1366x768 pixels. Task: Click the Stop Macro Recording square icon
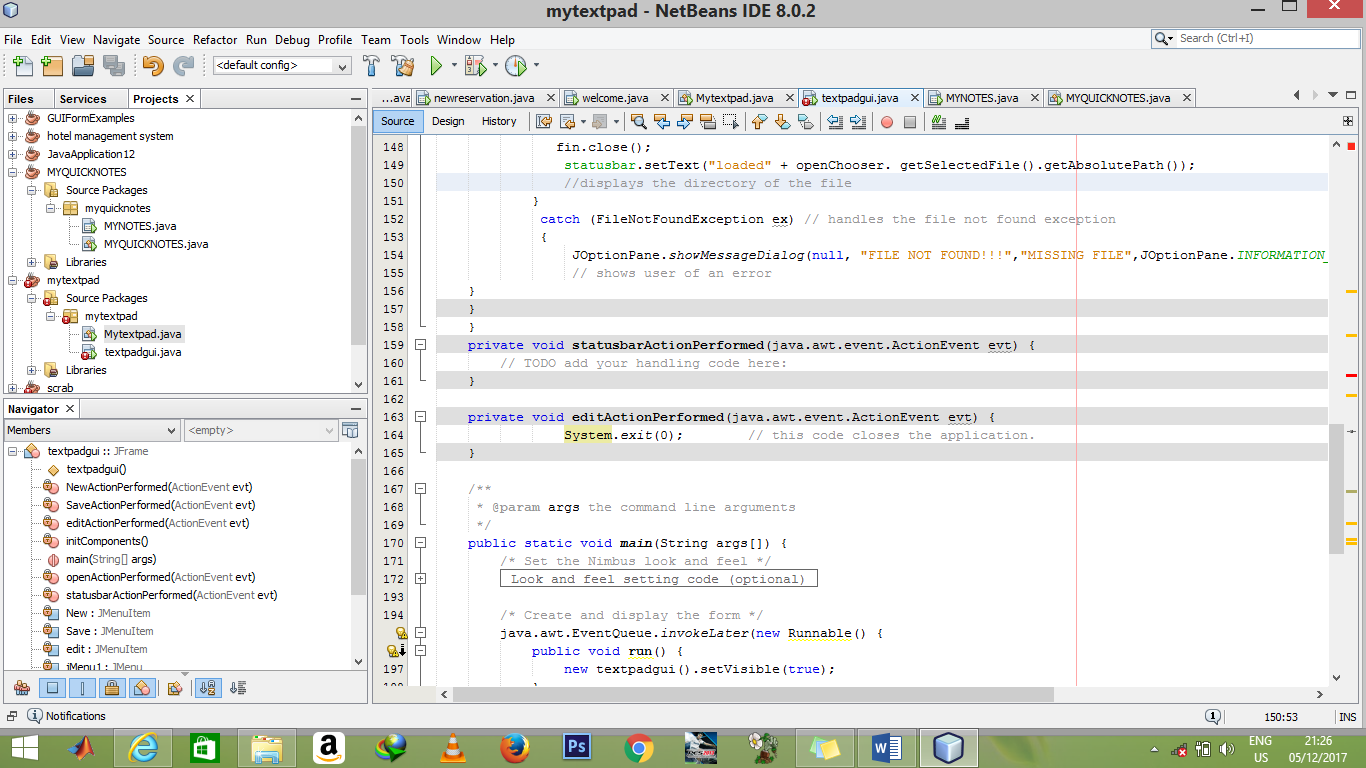[909, 122]
